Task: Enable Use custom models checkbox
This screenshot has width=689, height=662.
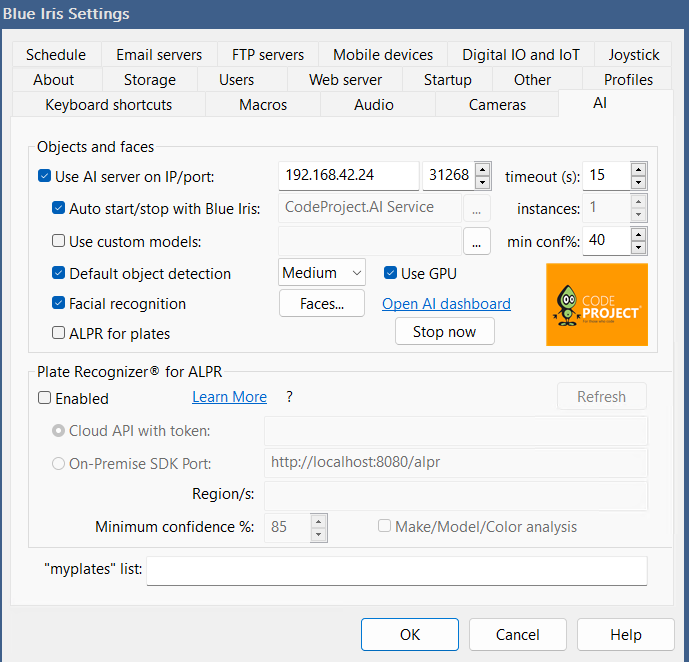Action: (58, 241)
